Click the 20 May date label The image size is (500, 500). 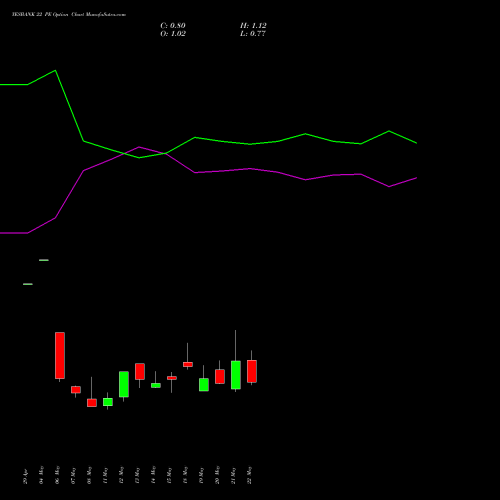tap(218, 475)
